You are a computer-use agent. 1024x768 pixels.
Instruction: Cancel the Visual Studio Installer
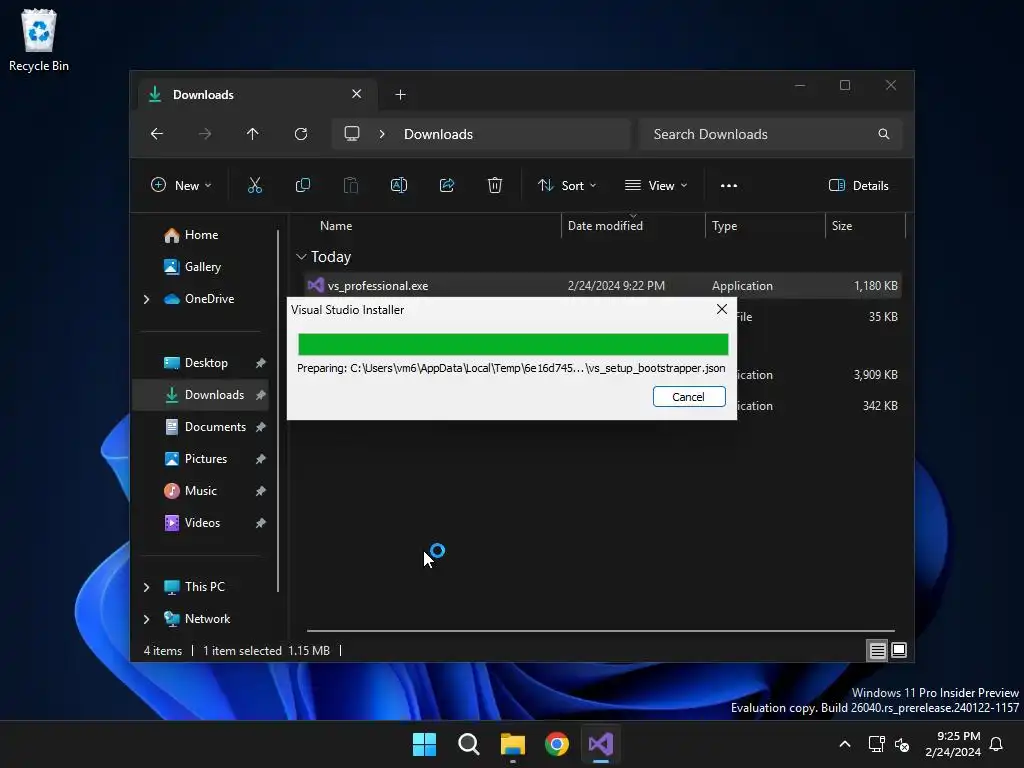pyautogui.click(x=689, y=396)
